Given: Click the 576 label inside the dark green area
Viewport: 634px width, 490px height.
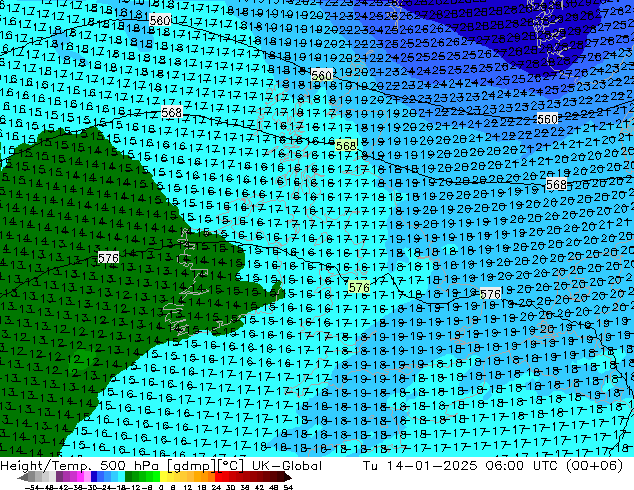Looking at the screenshot, I should click(108, 258).
